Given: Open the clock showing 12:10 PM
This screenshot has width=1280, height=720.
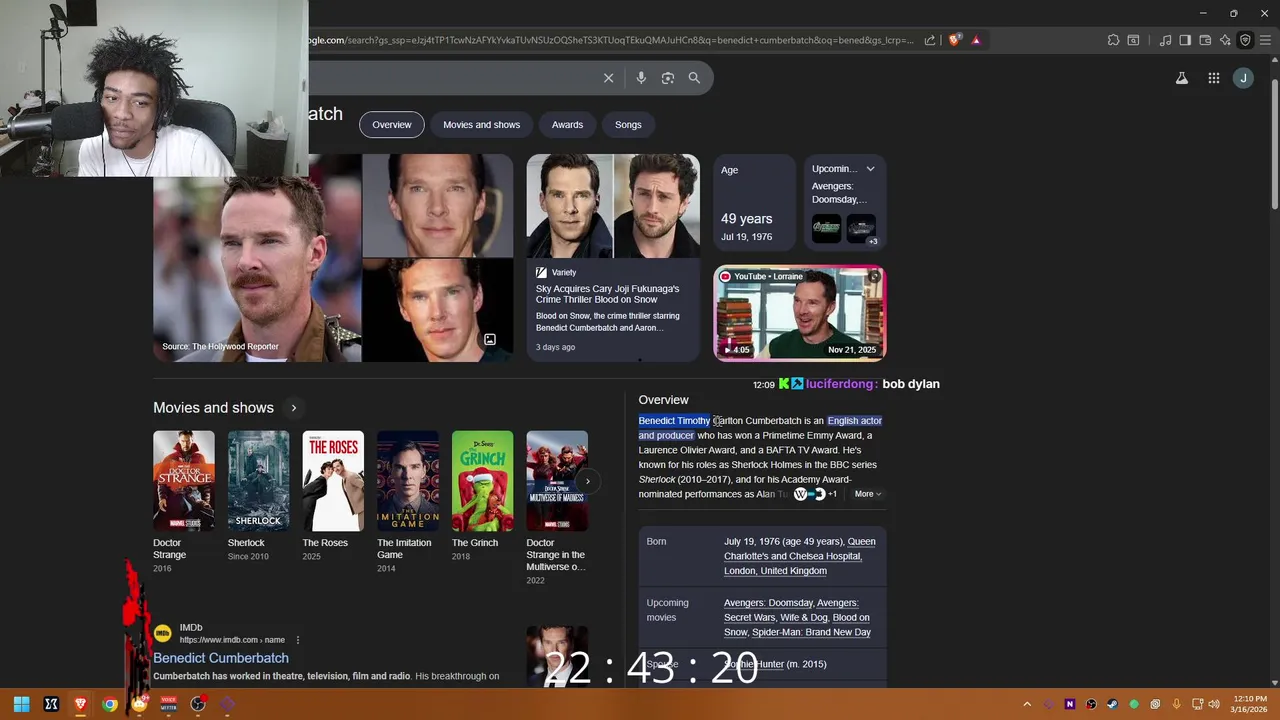Looking at the screenshot, I should coord(1250,704).
